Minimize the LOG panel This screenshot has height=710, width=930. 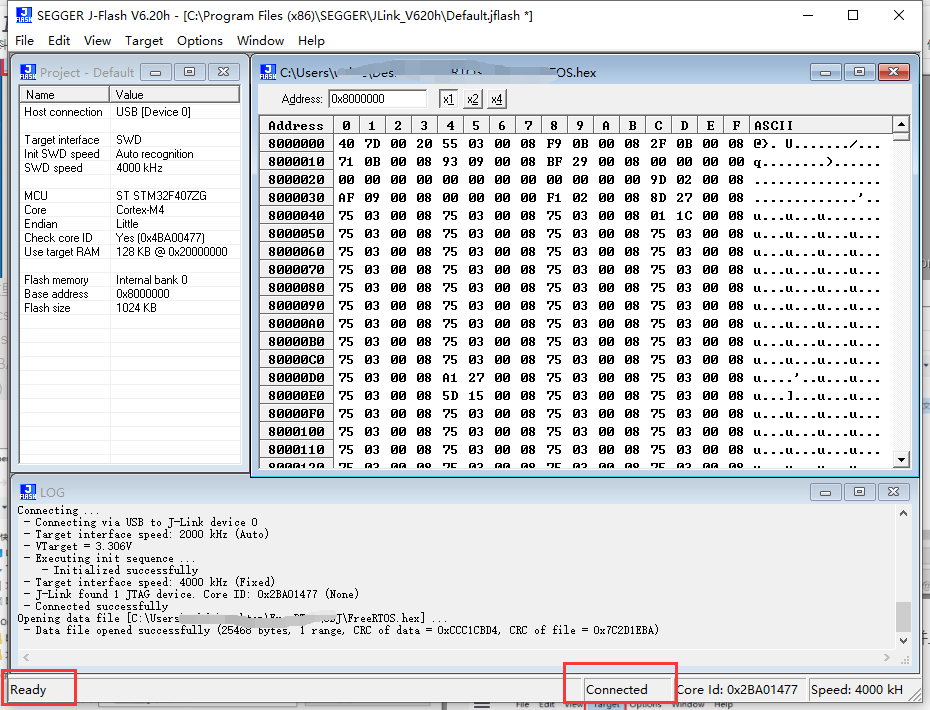click(826, 491)
